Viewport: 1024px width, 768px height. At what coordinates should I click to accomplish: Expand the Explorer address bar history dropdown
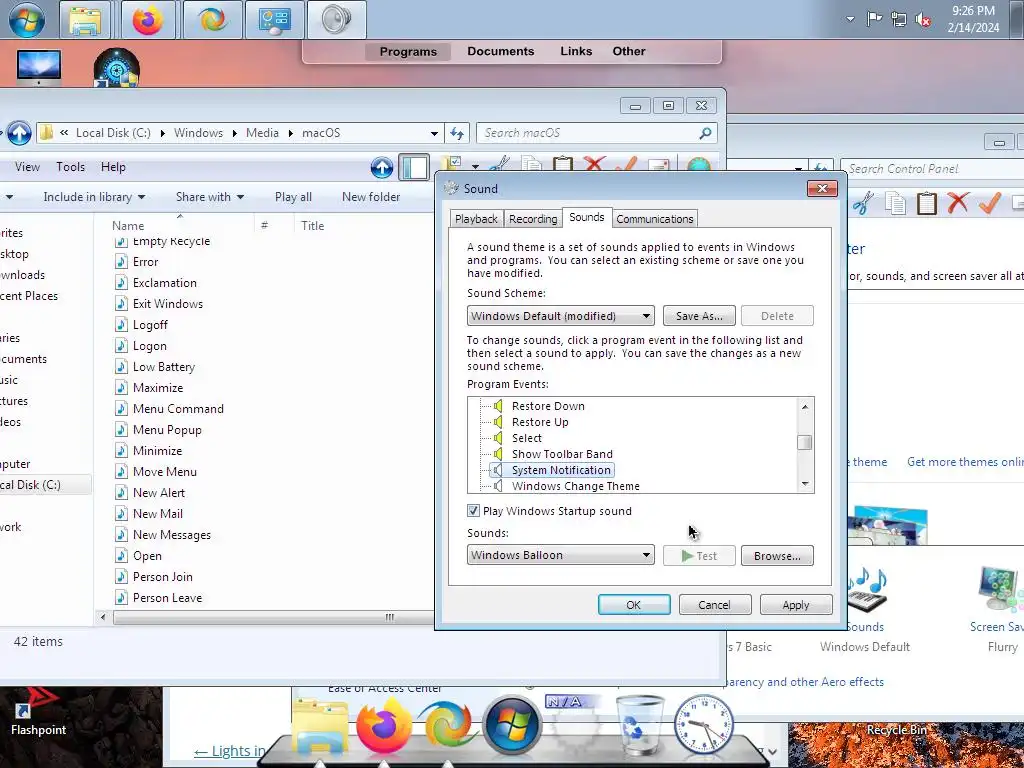coord(434,133)
